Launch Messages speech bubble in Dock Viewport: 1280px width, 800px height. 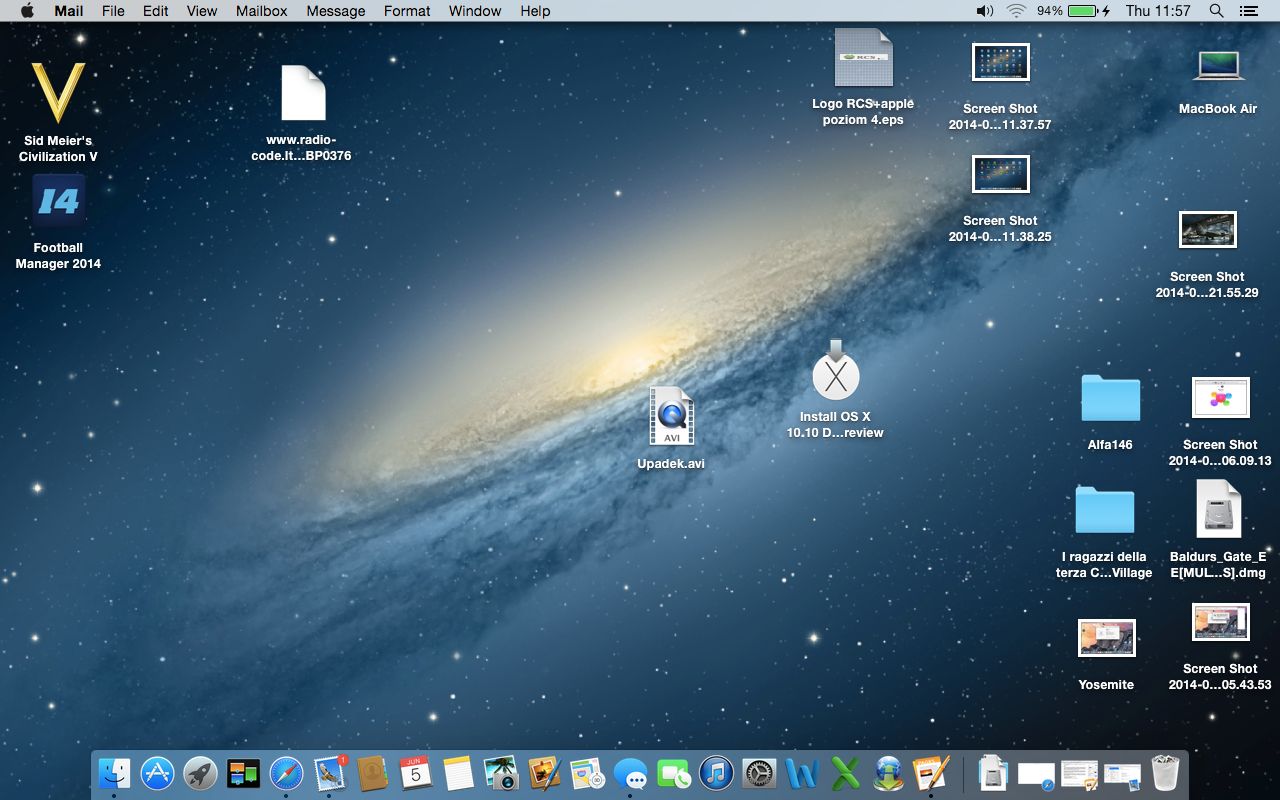pos(630,773)
